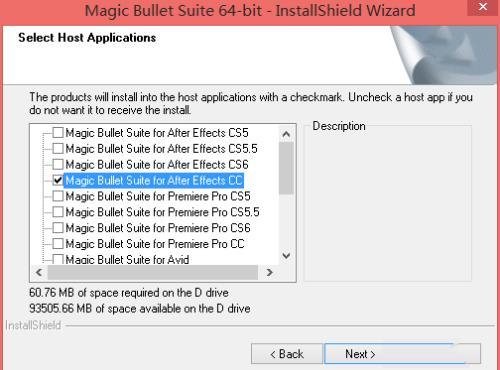Click the horizontal scroll right arrow
The height and width of the screenshot is (370, 500).
[x=269, y=272]
